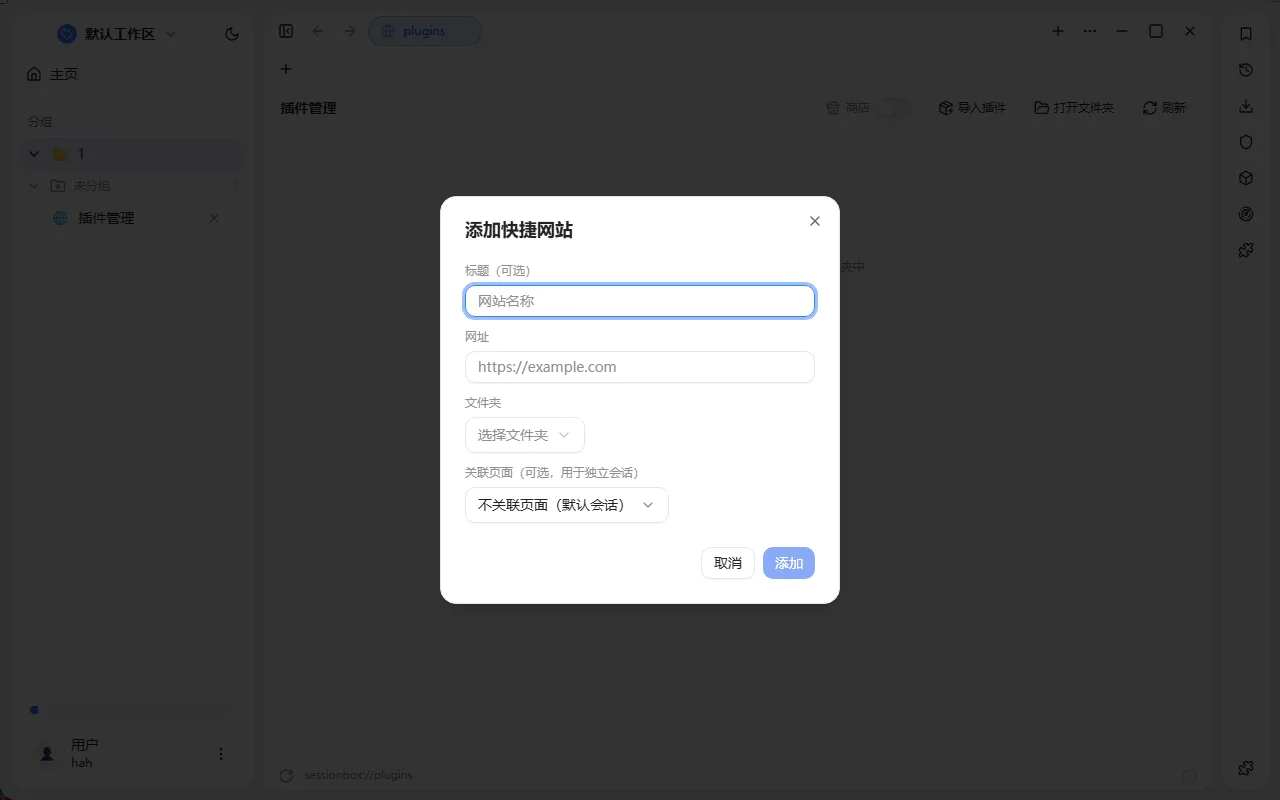Click globe icon beside 插件管理
The height and width of the screenshot is (800, 1280).
[x=60, y=218]
